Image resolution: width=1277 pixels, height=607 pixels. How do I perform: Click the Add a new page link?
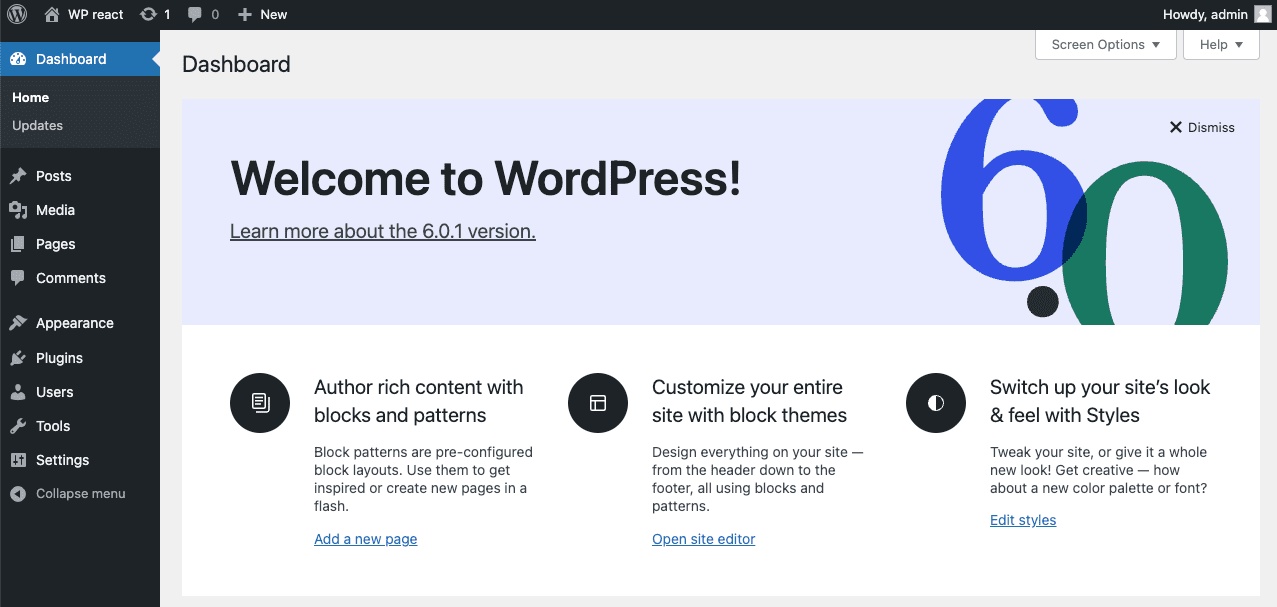[366, 539]
